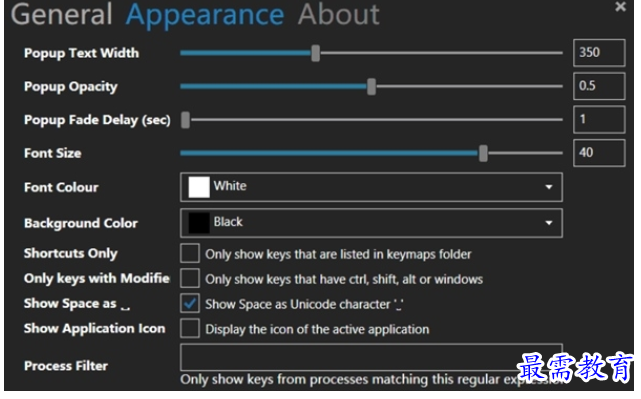Select the Appearance tab

coord(205,16)
